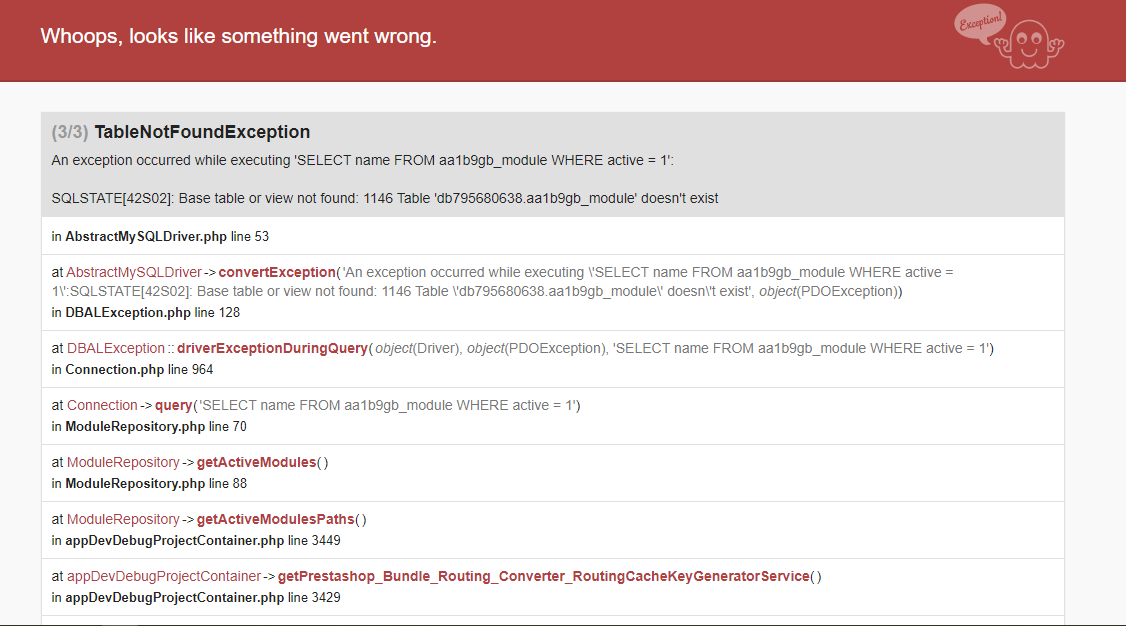Open the AbstractMySQLDriver class link
The width and height of the screenshot is (1126, 626).
tap(134, 272)
